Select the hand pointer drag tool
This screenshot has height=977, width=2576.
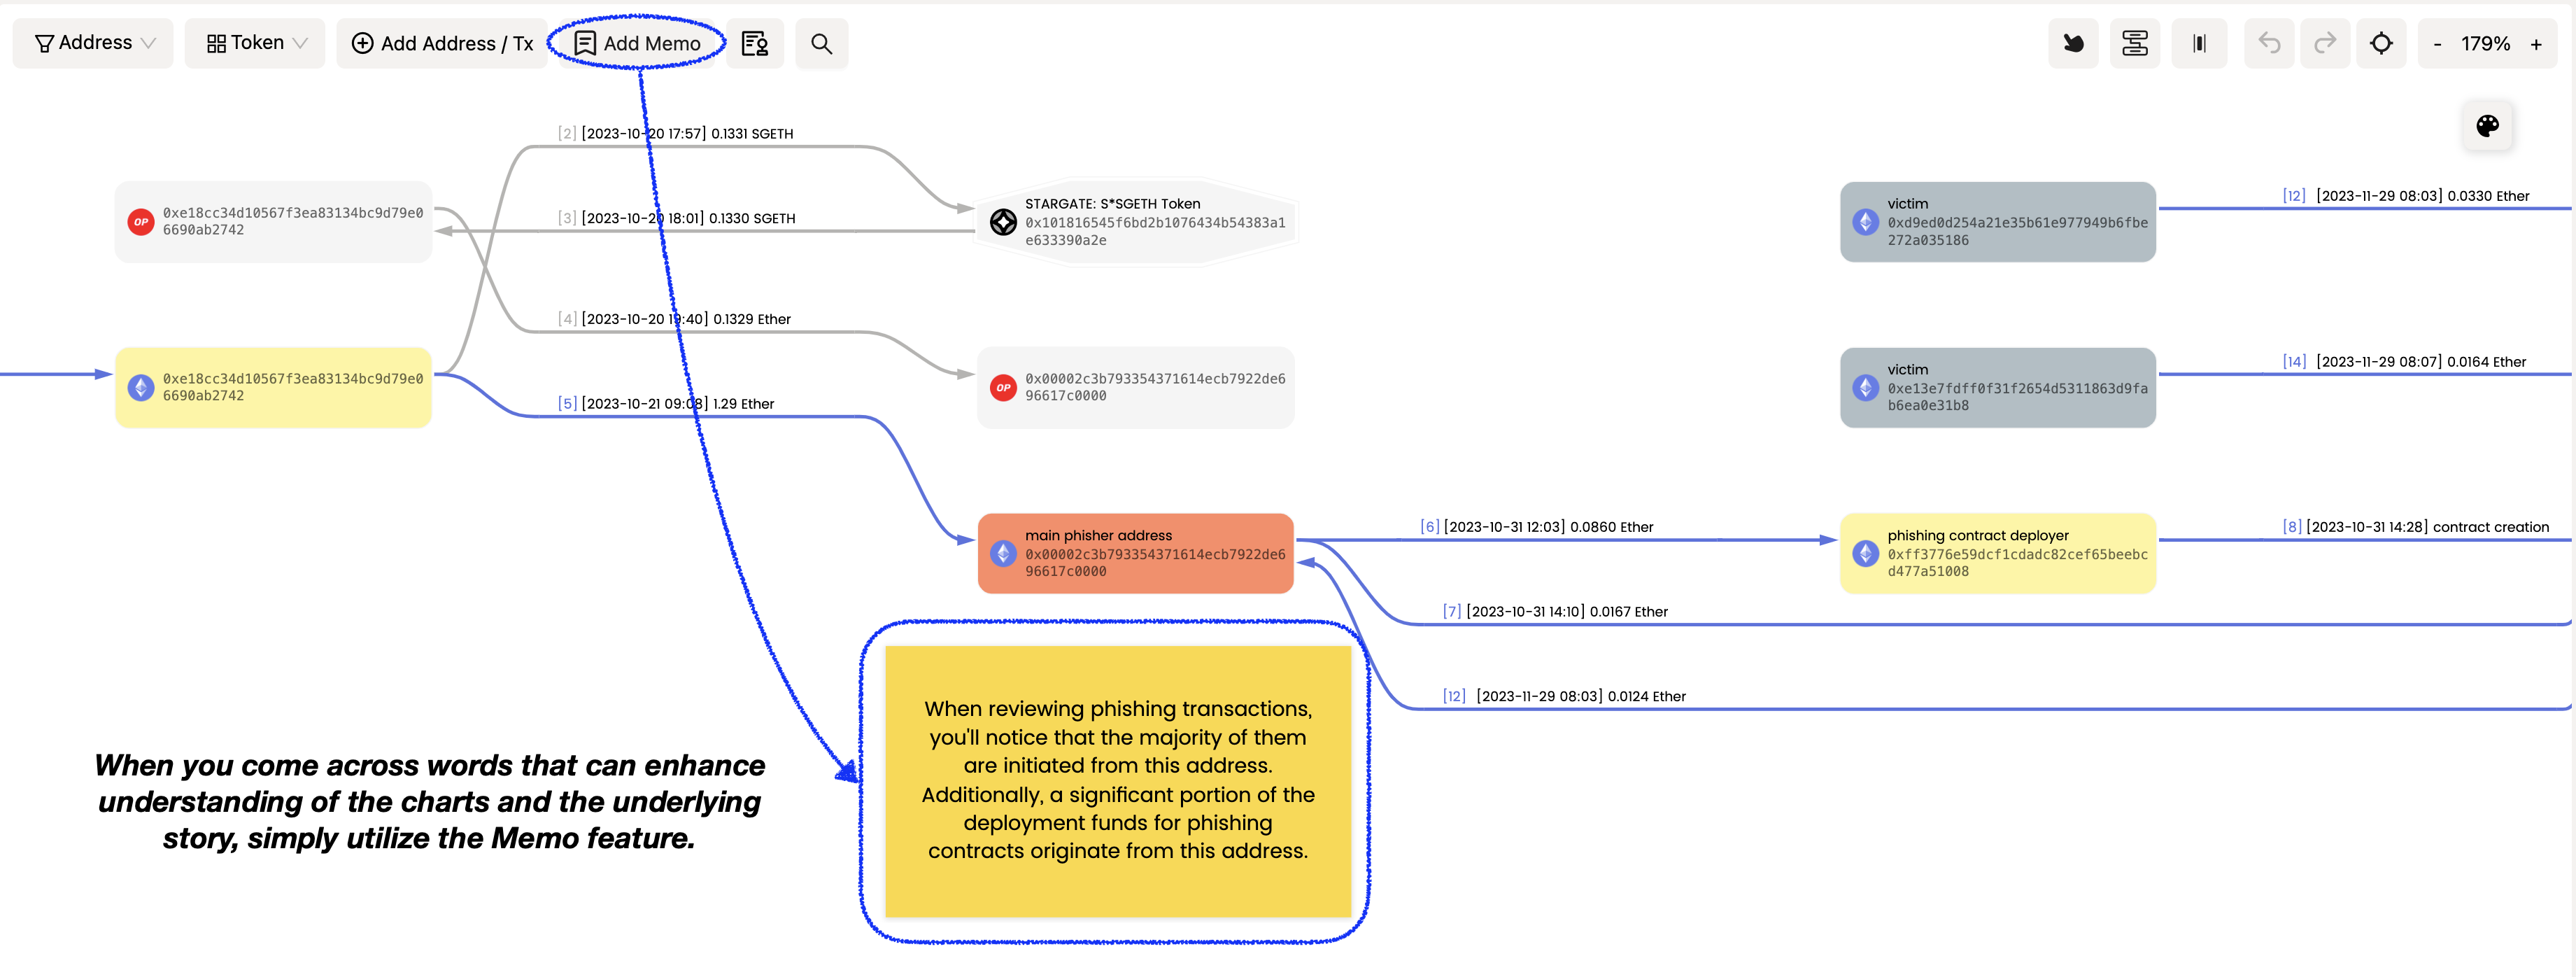tap(2073, 43)
